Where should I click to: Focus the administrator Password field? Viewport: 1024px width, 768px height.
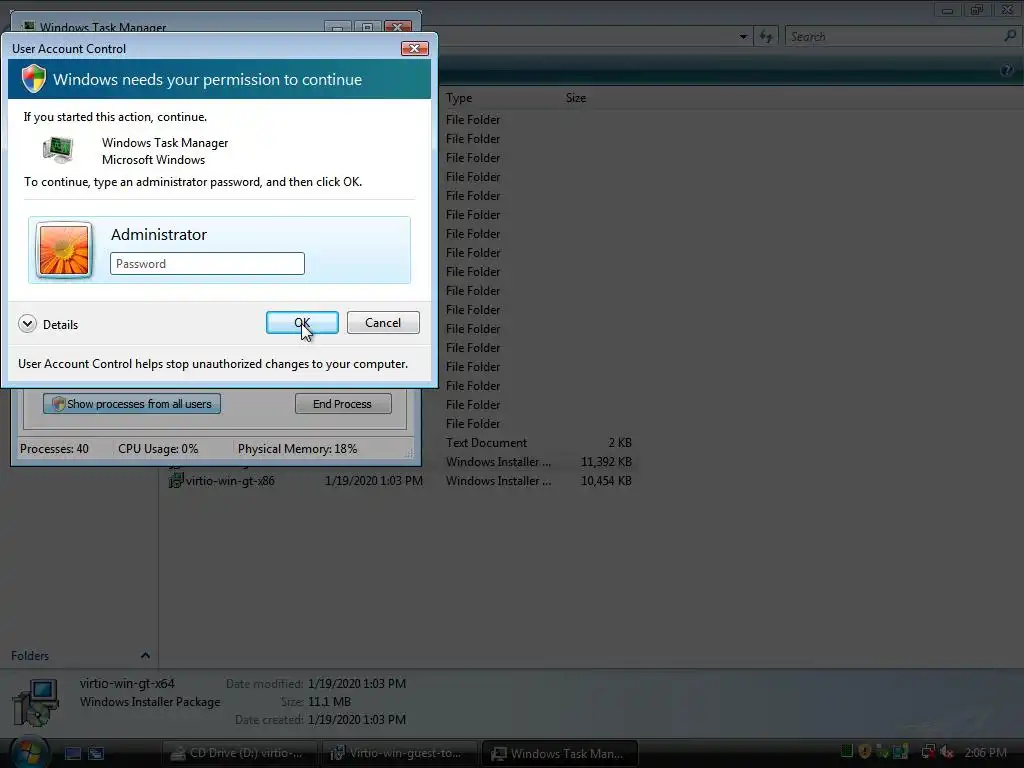pyautogui.click(x=207, y=264)
